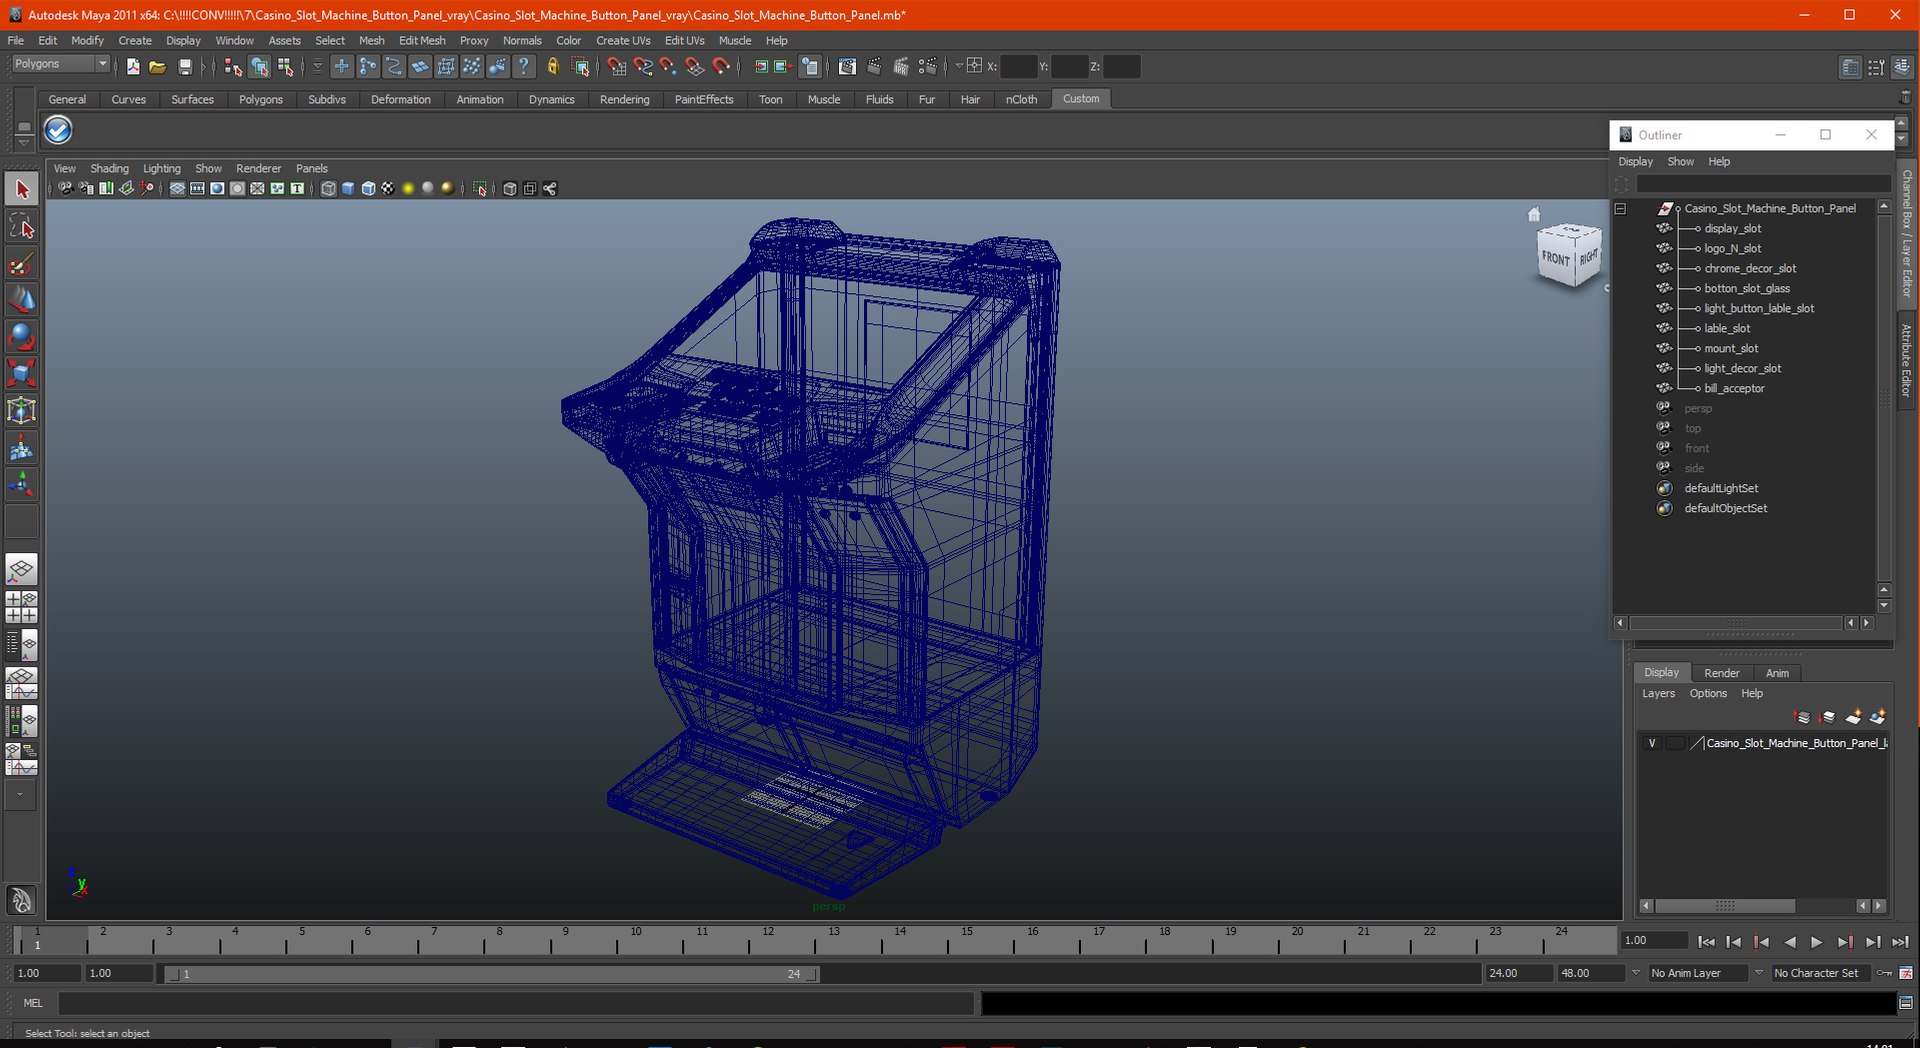Collapse Casino_Slot_Machine_Button_Panel tree node
Screen dimensions: 1920x1048
[1621, 209]
